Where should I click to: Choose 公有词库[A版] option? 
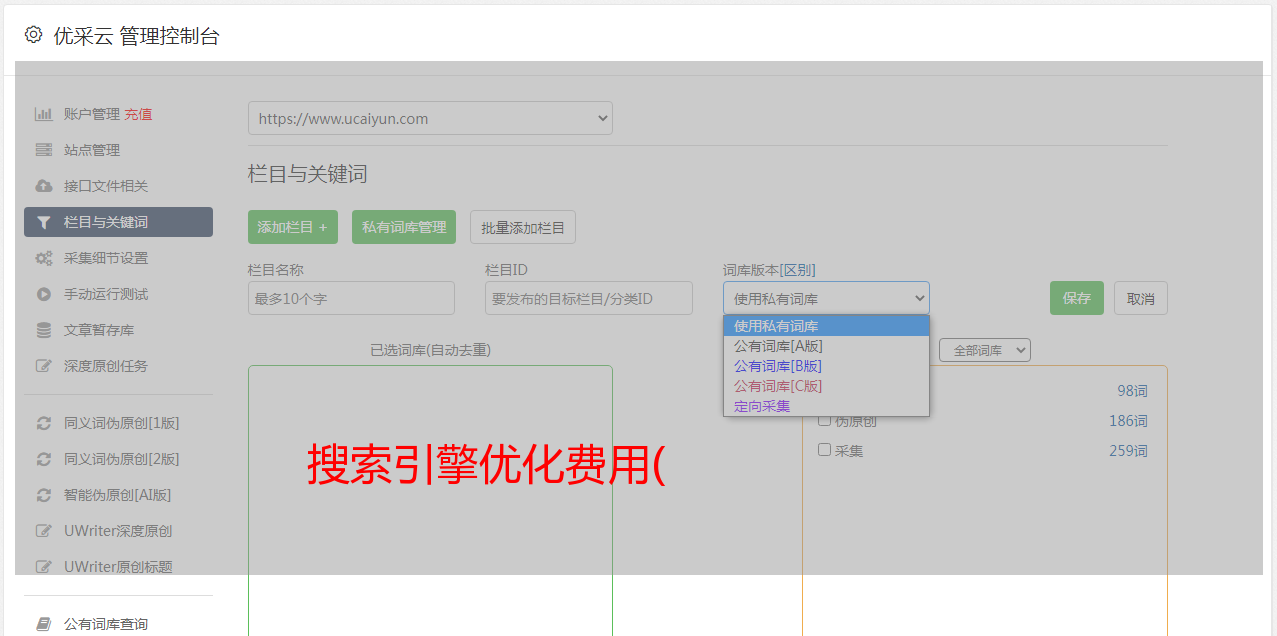pyautogui.click(x=826, y=346)
